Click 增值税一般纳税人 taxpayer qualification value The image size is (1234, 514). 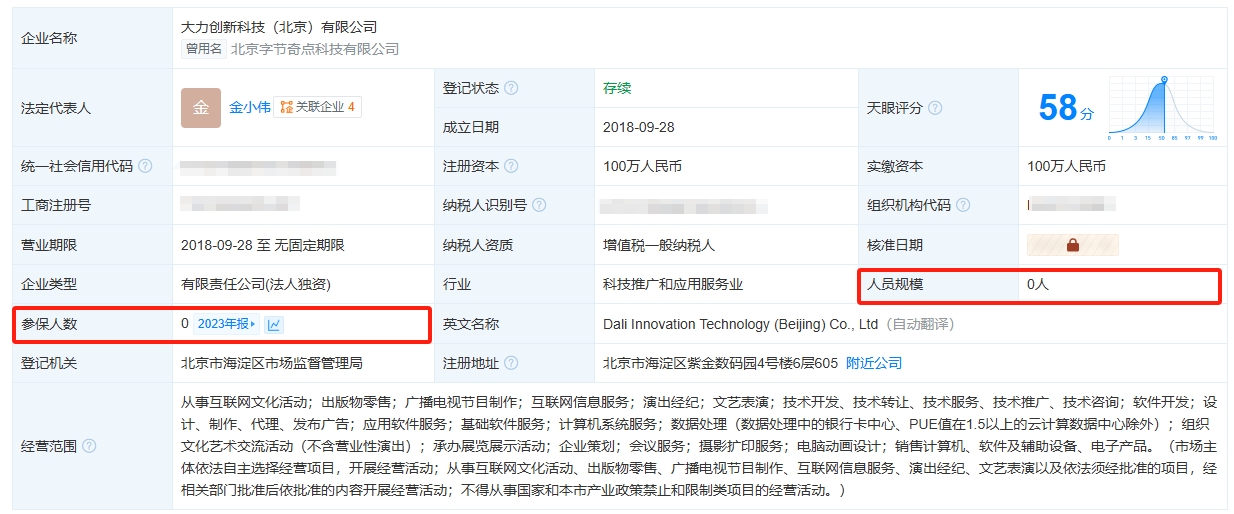coord(659,245)
